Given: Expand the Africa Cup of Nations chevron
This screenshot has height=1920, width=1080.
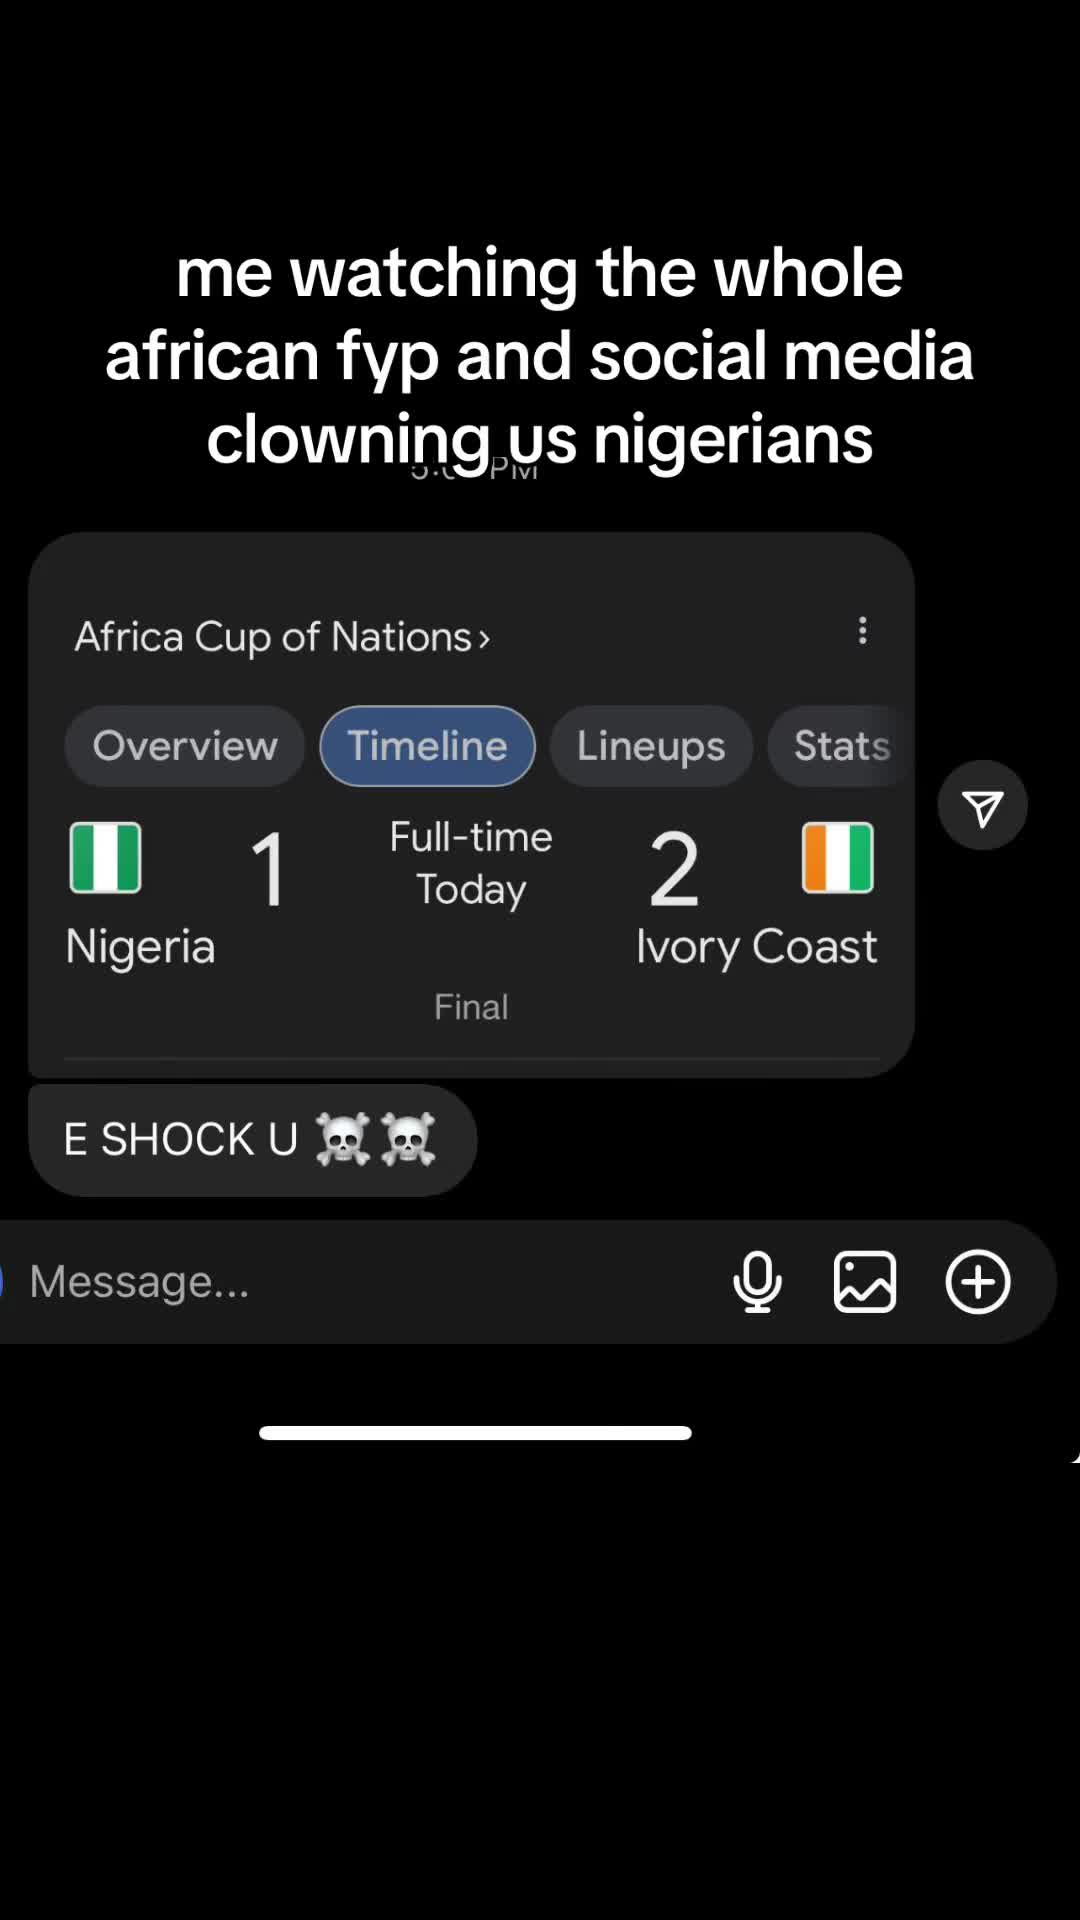Looking at the screenshot, I should (484, 639).
